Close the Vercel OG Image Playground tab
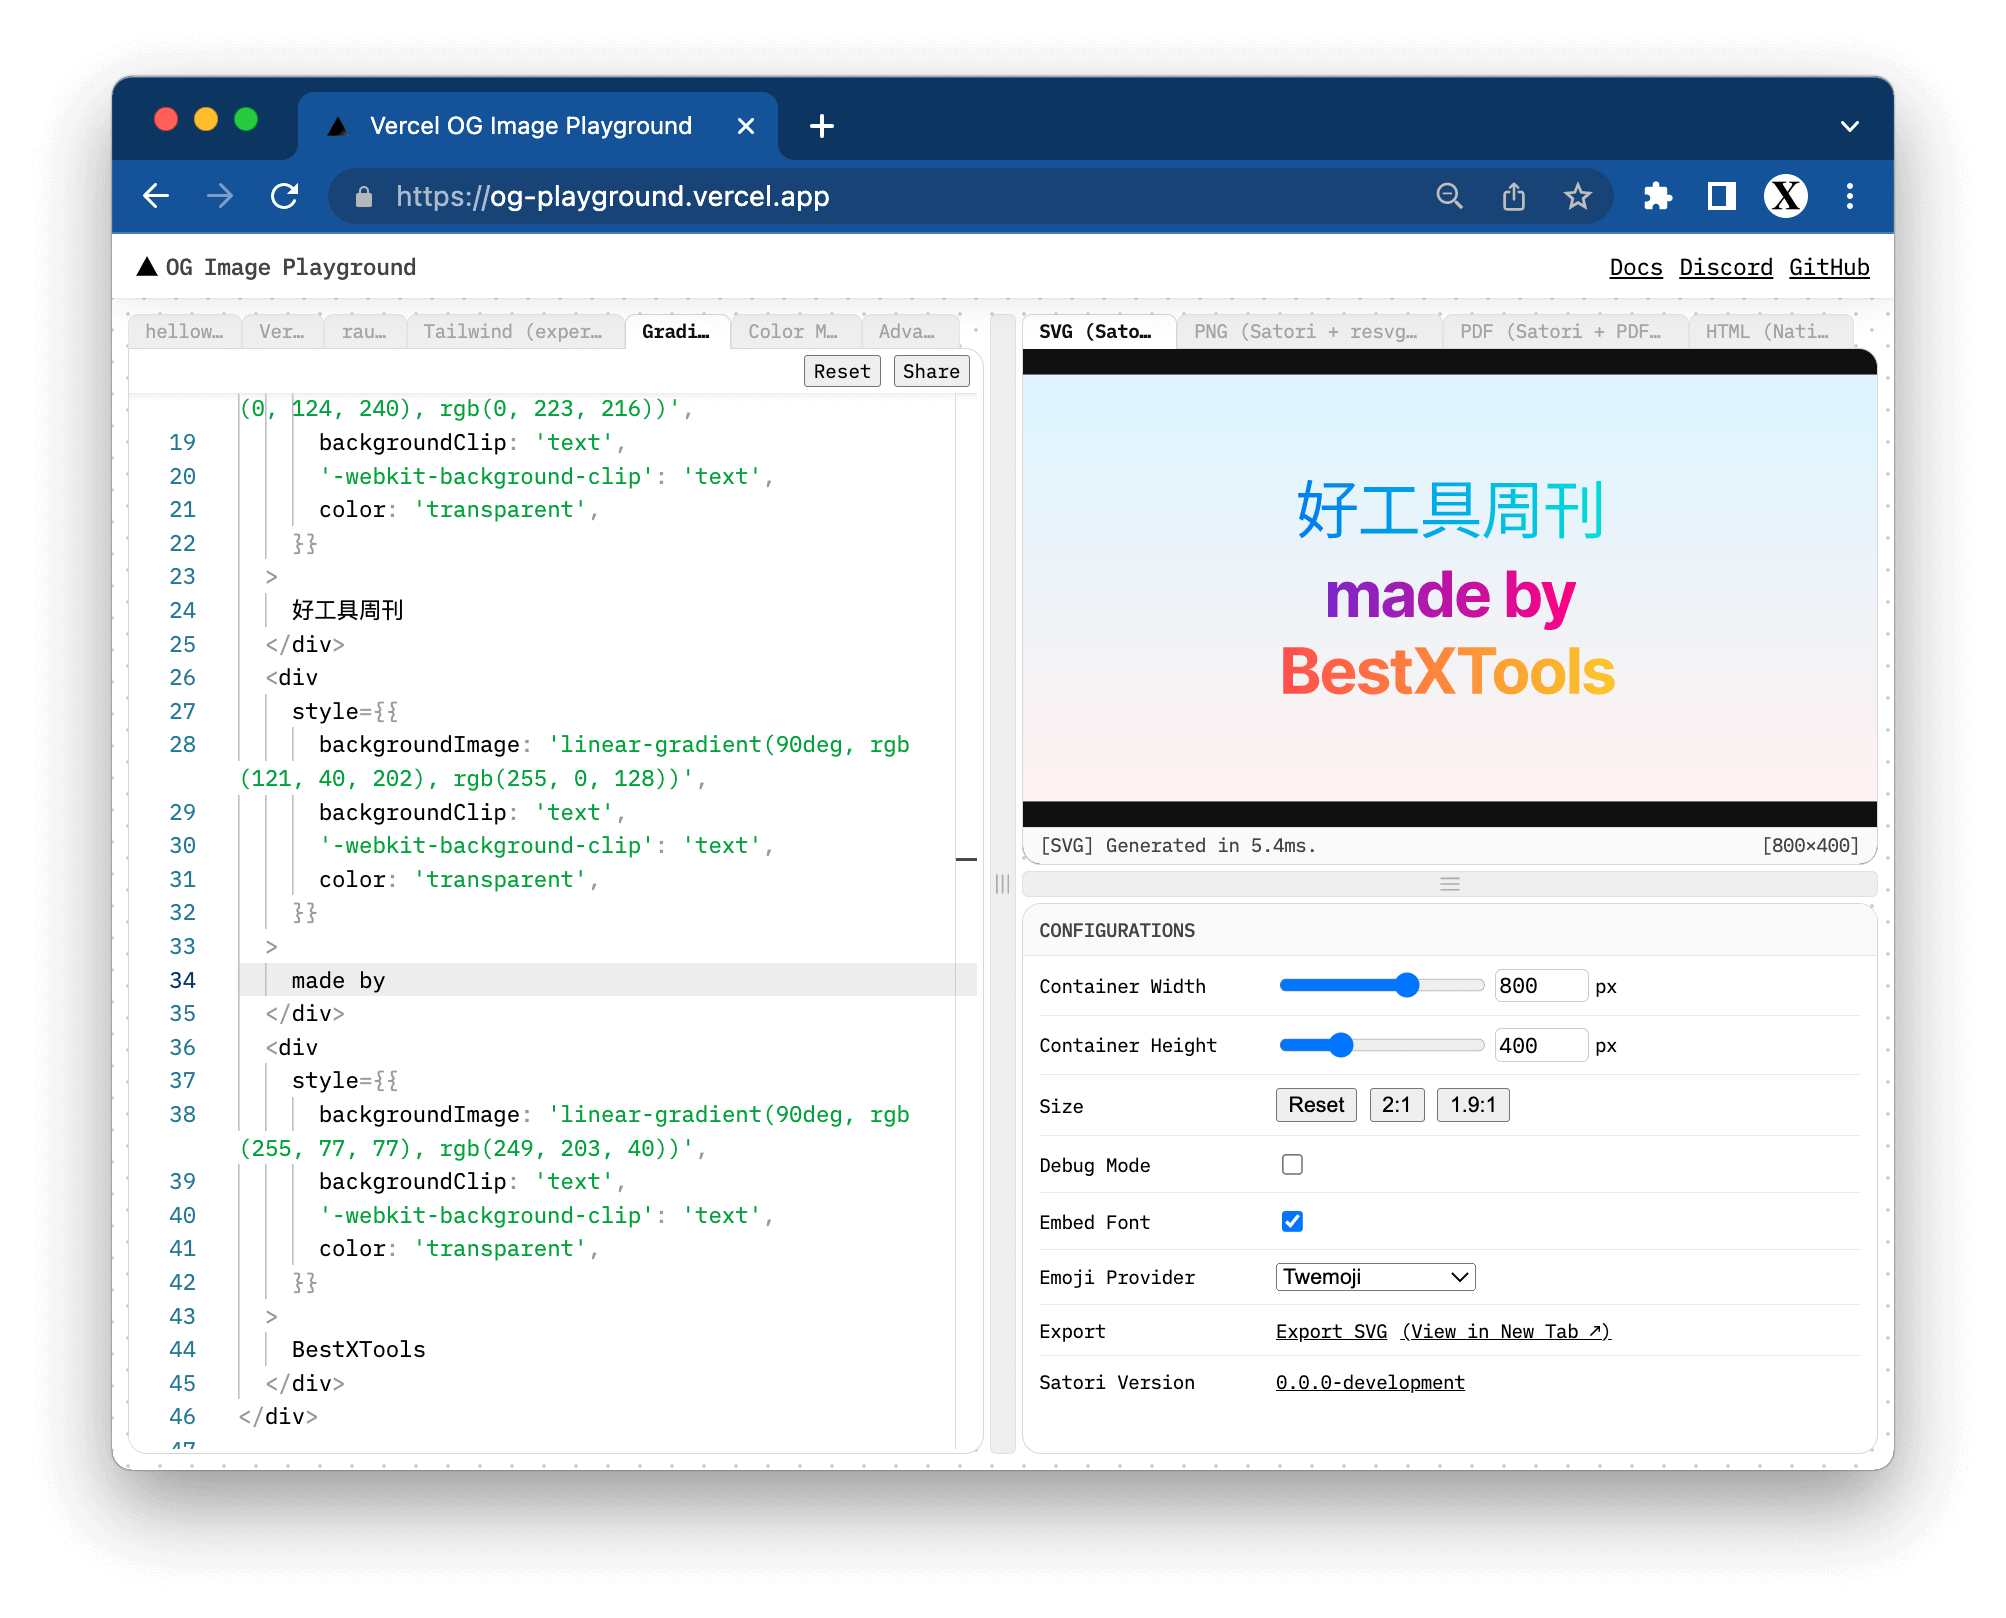Screen dimensions: 2006x1618 click(x=745, y=126)
